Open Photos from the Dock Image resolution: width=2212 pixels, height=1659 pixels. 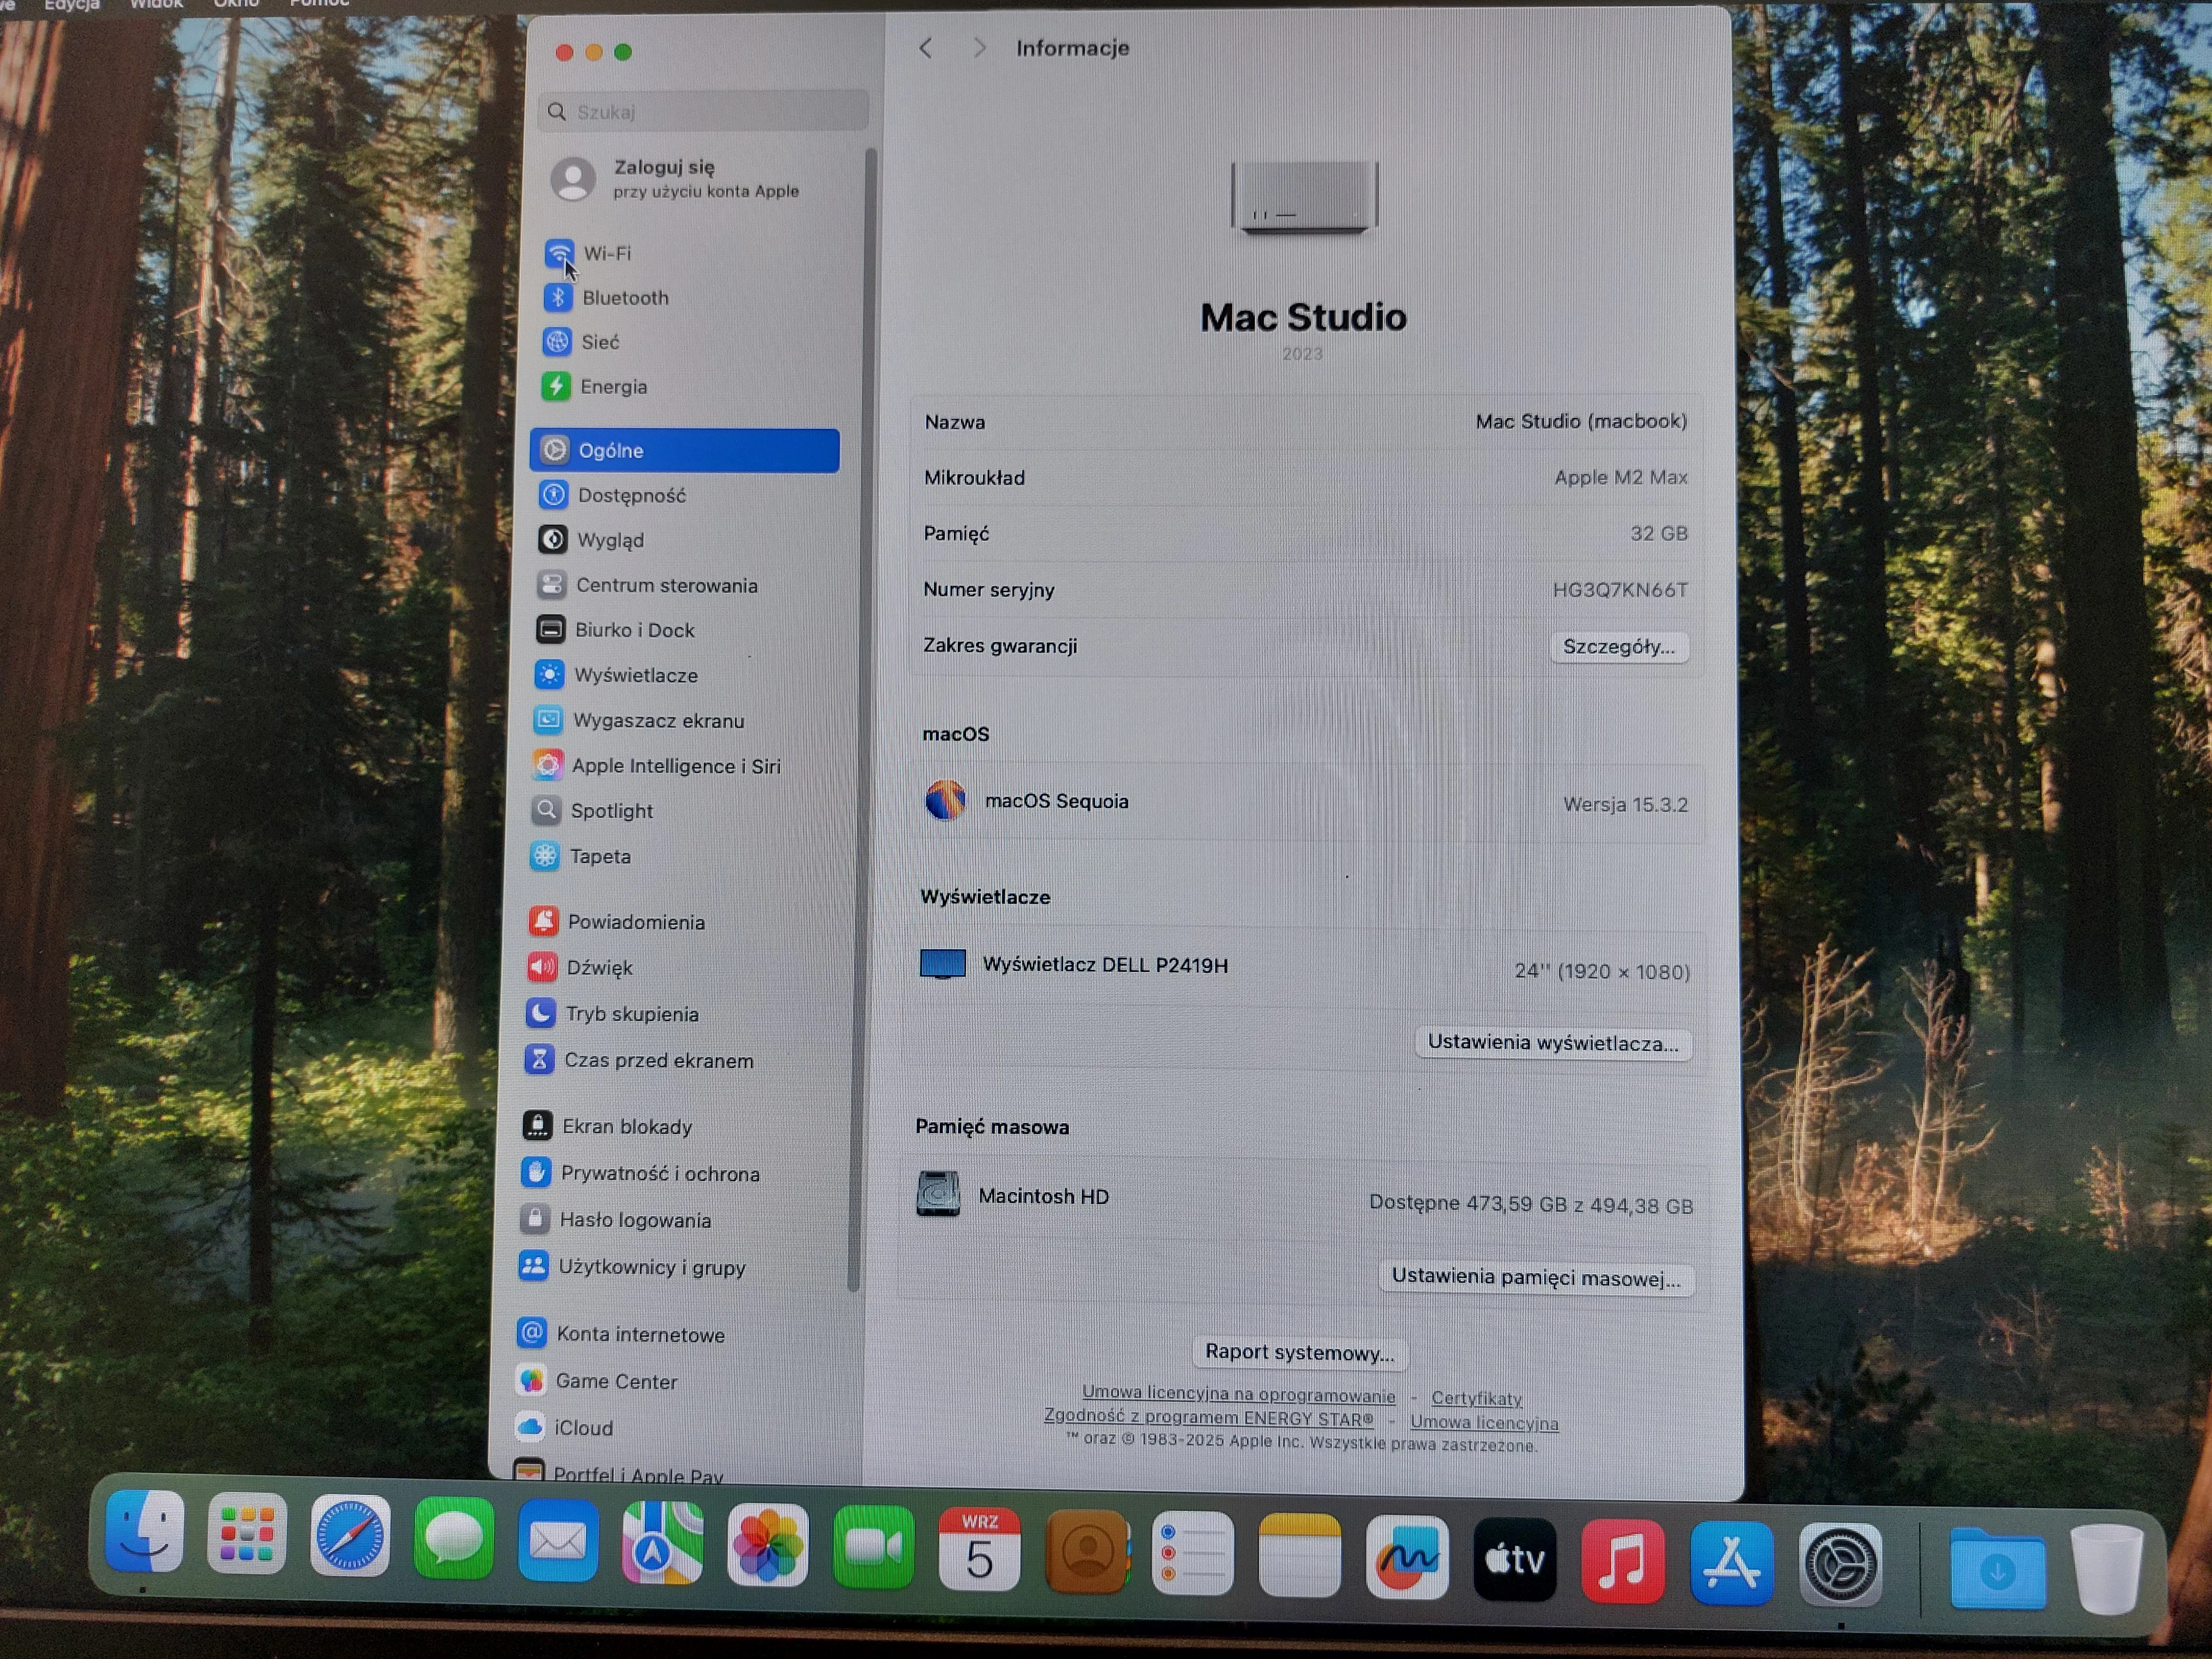[767, 1546]
